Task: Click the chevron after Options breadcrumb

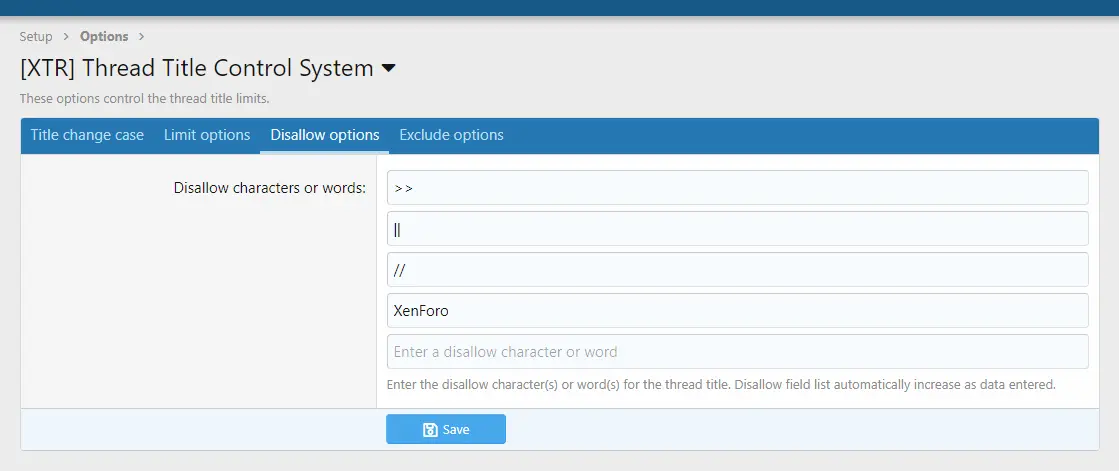Action: coord(141,36)
